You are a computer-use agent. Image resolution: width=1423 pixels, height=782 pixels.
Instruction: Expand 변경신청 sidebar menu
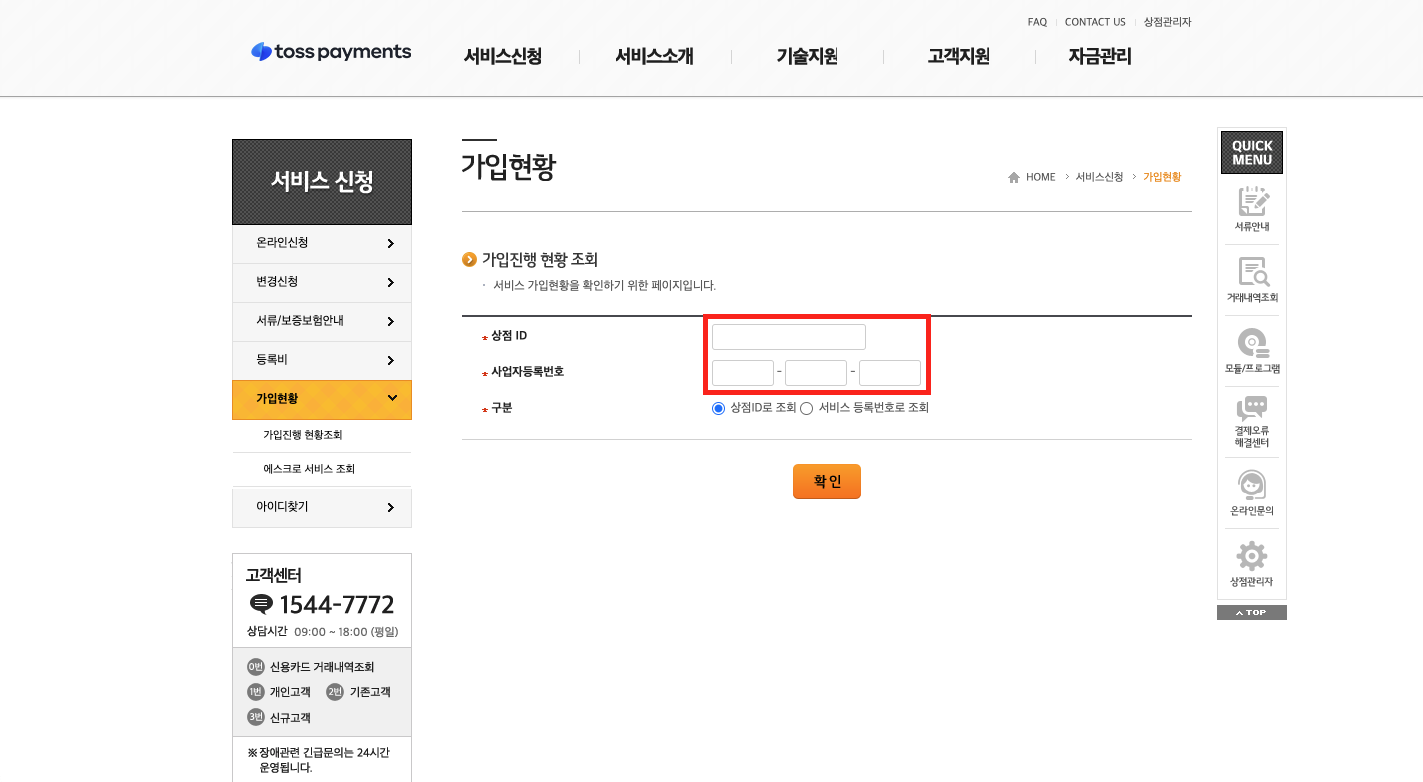tap(322, 282)
